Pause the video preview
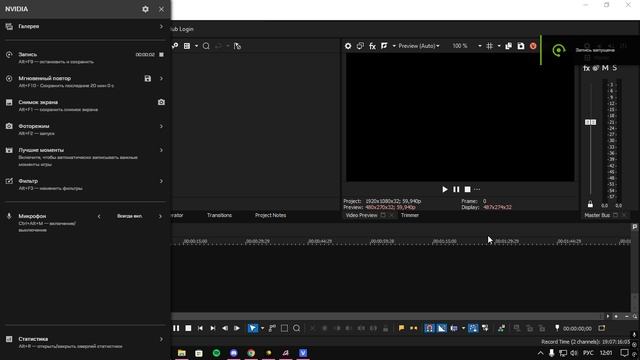640x360 pixels. coord(456,189)
